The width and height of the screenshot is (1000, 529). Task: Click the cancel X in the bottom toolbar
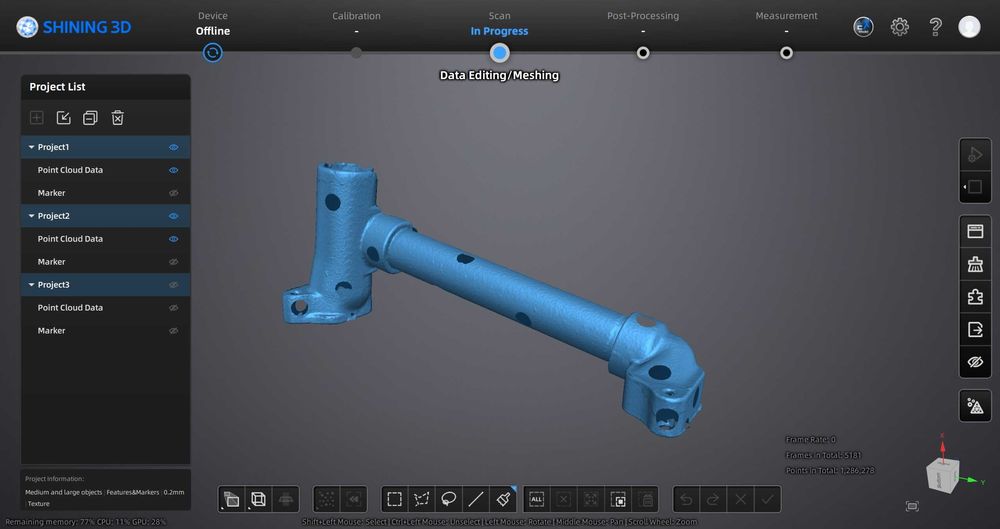740,499
